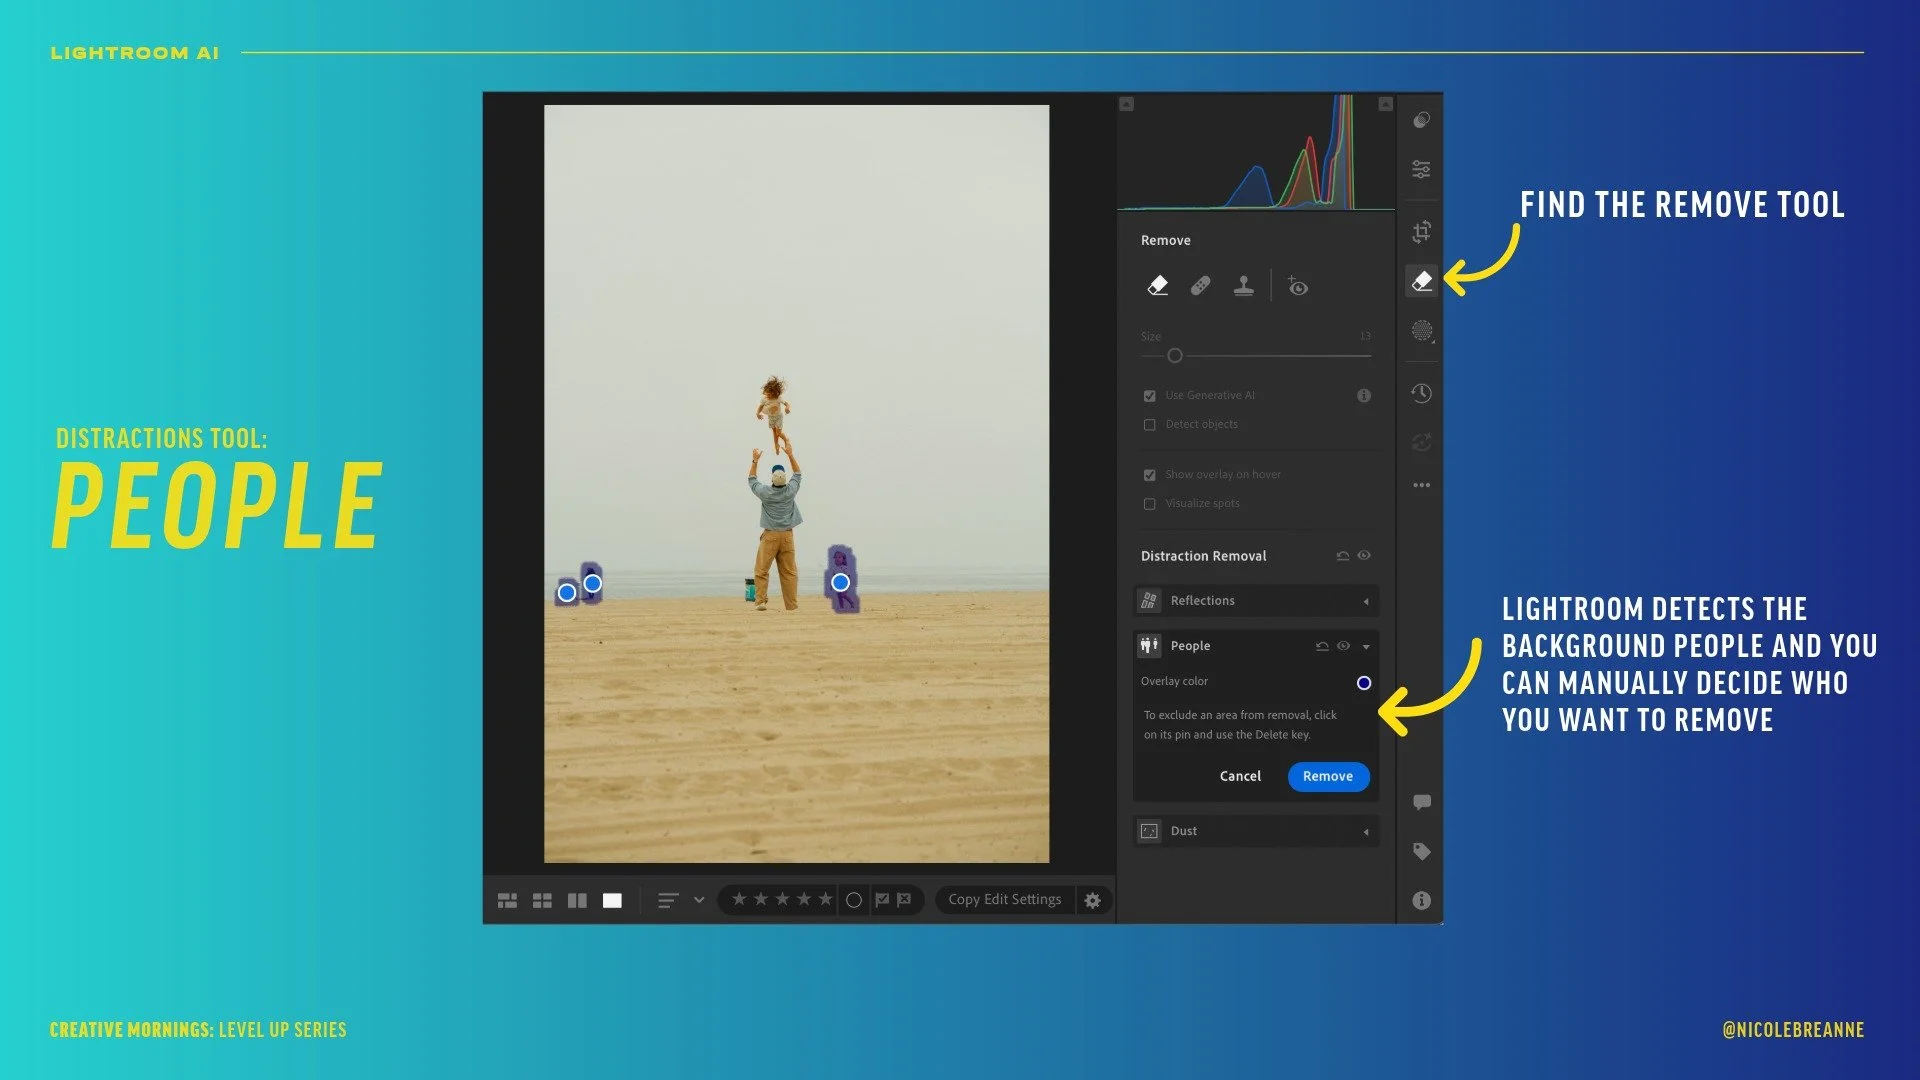Screen dimensions: 1920x1080
Task: Open the Info panel icon
Action: click(1421, 900)
